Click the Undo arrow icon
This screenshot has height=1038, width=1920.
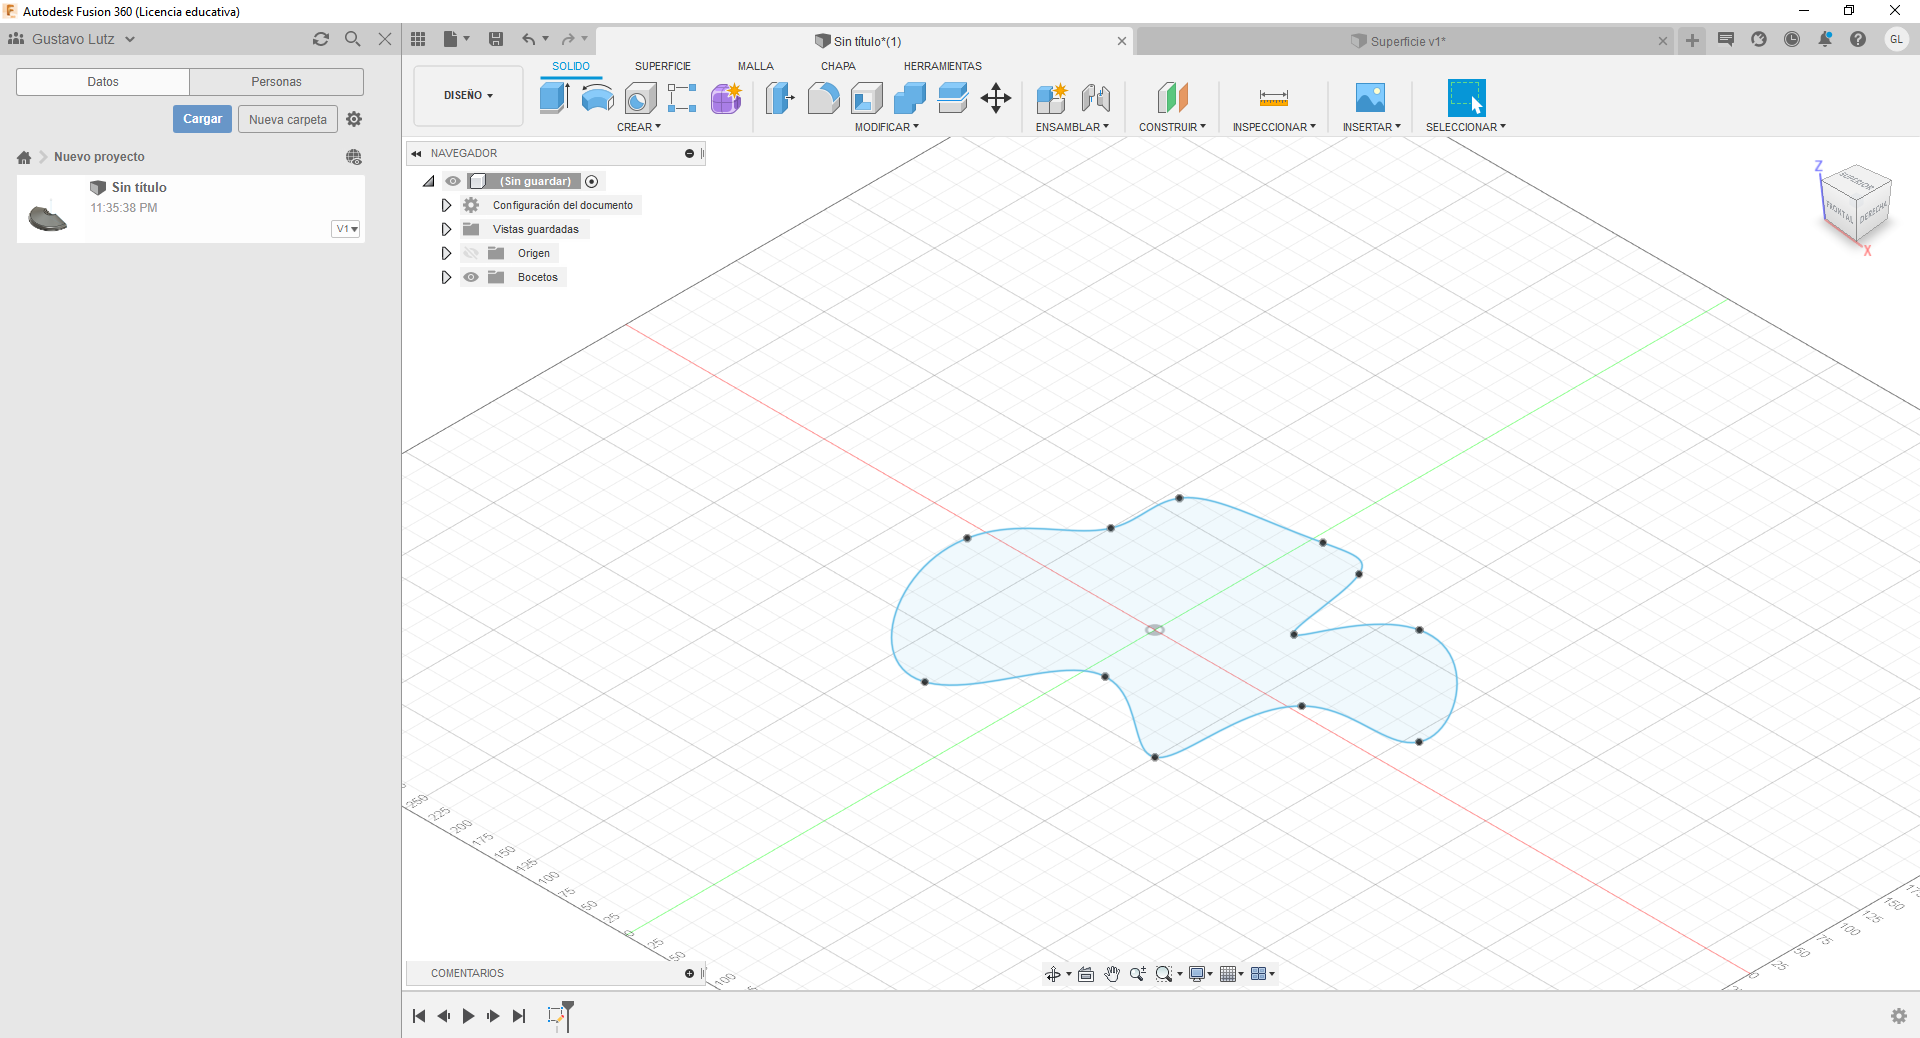(x=528, y=39)
